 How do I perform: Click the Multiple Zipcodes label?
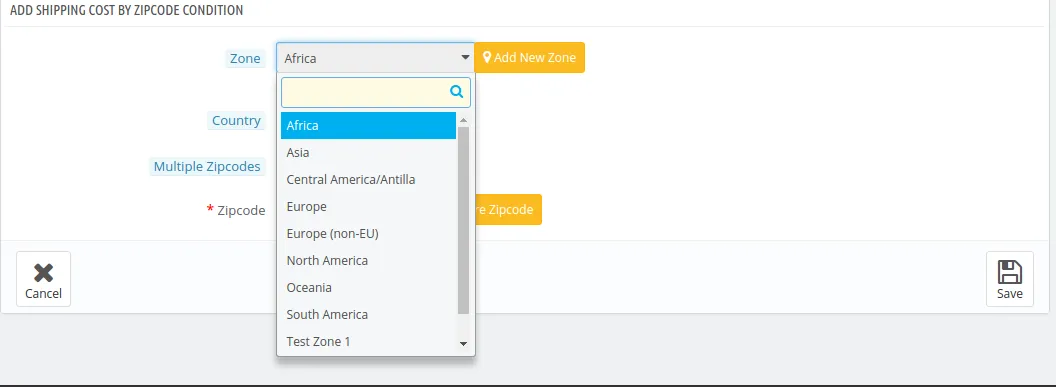click(207, 167)
